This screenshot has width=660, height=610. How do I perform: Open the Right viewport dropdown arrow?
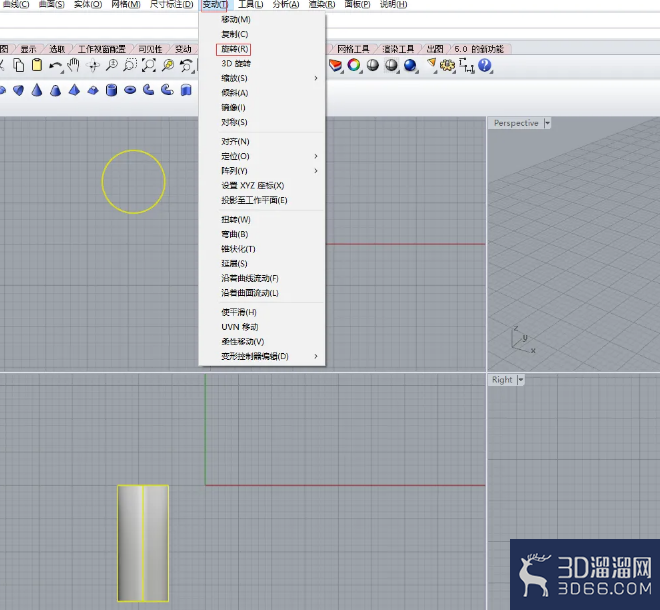[521, 380]
